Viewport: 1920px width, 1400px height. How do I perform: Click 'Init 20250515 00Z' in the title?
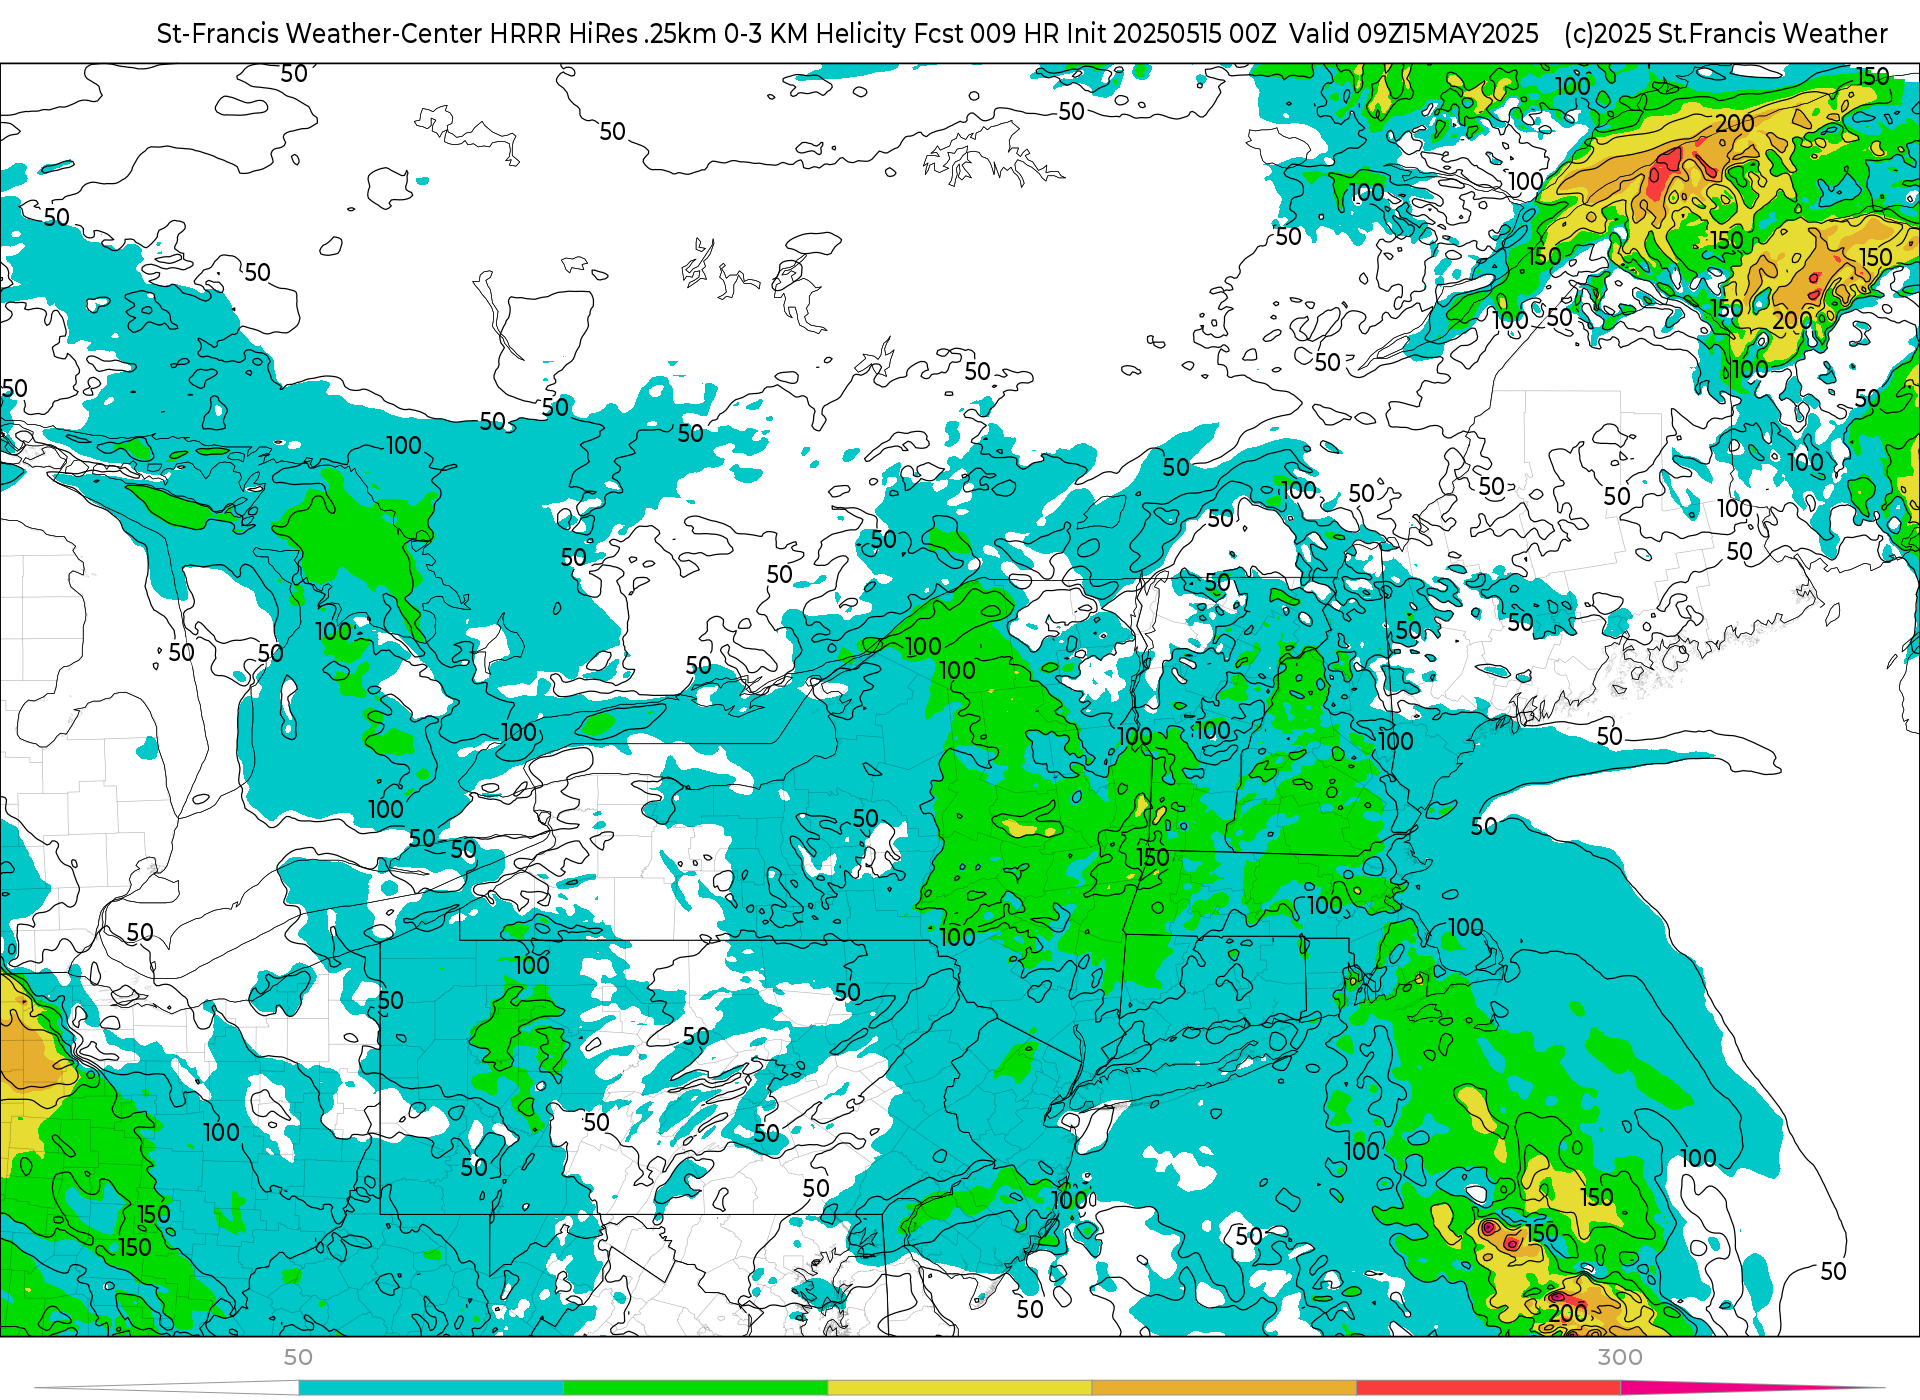pos(1171,34)
